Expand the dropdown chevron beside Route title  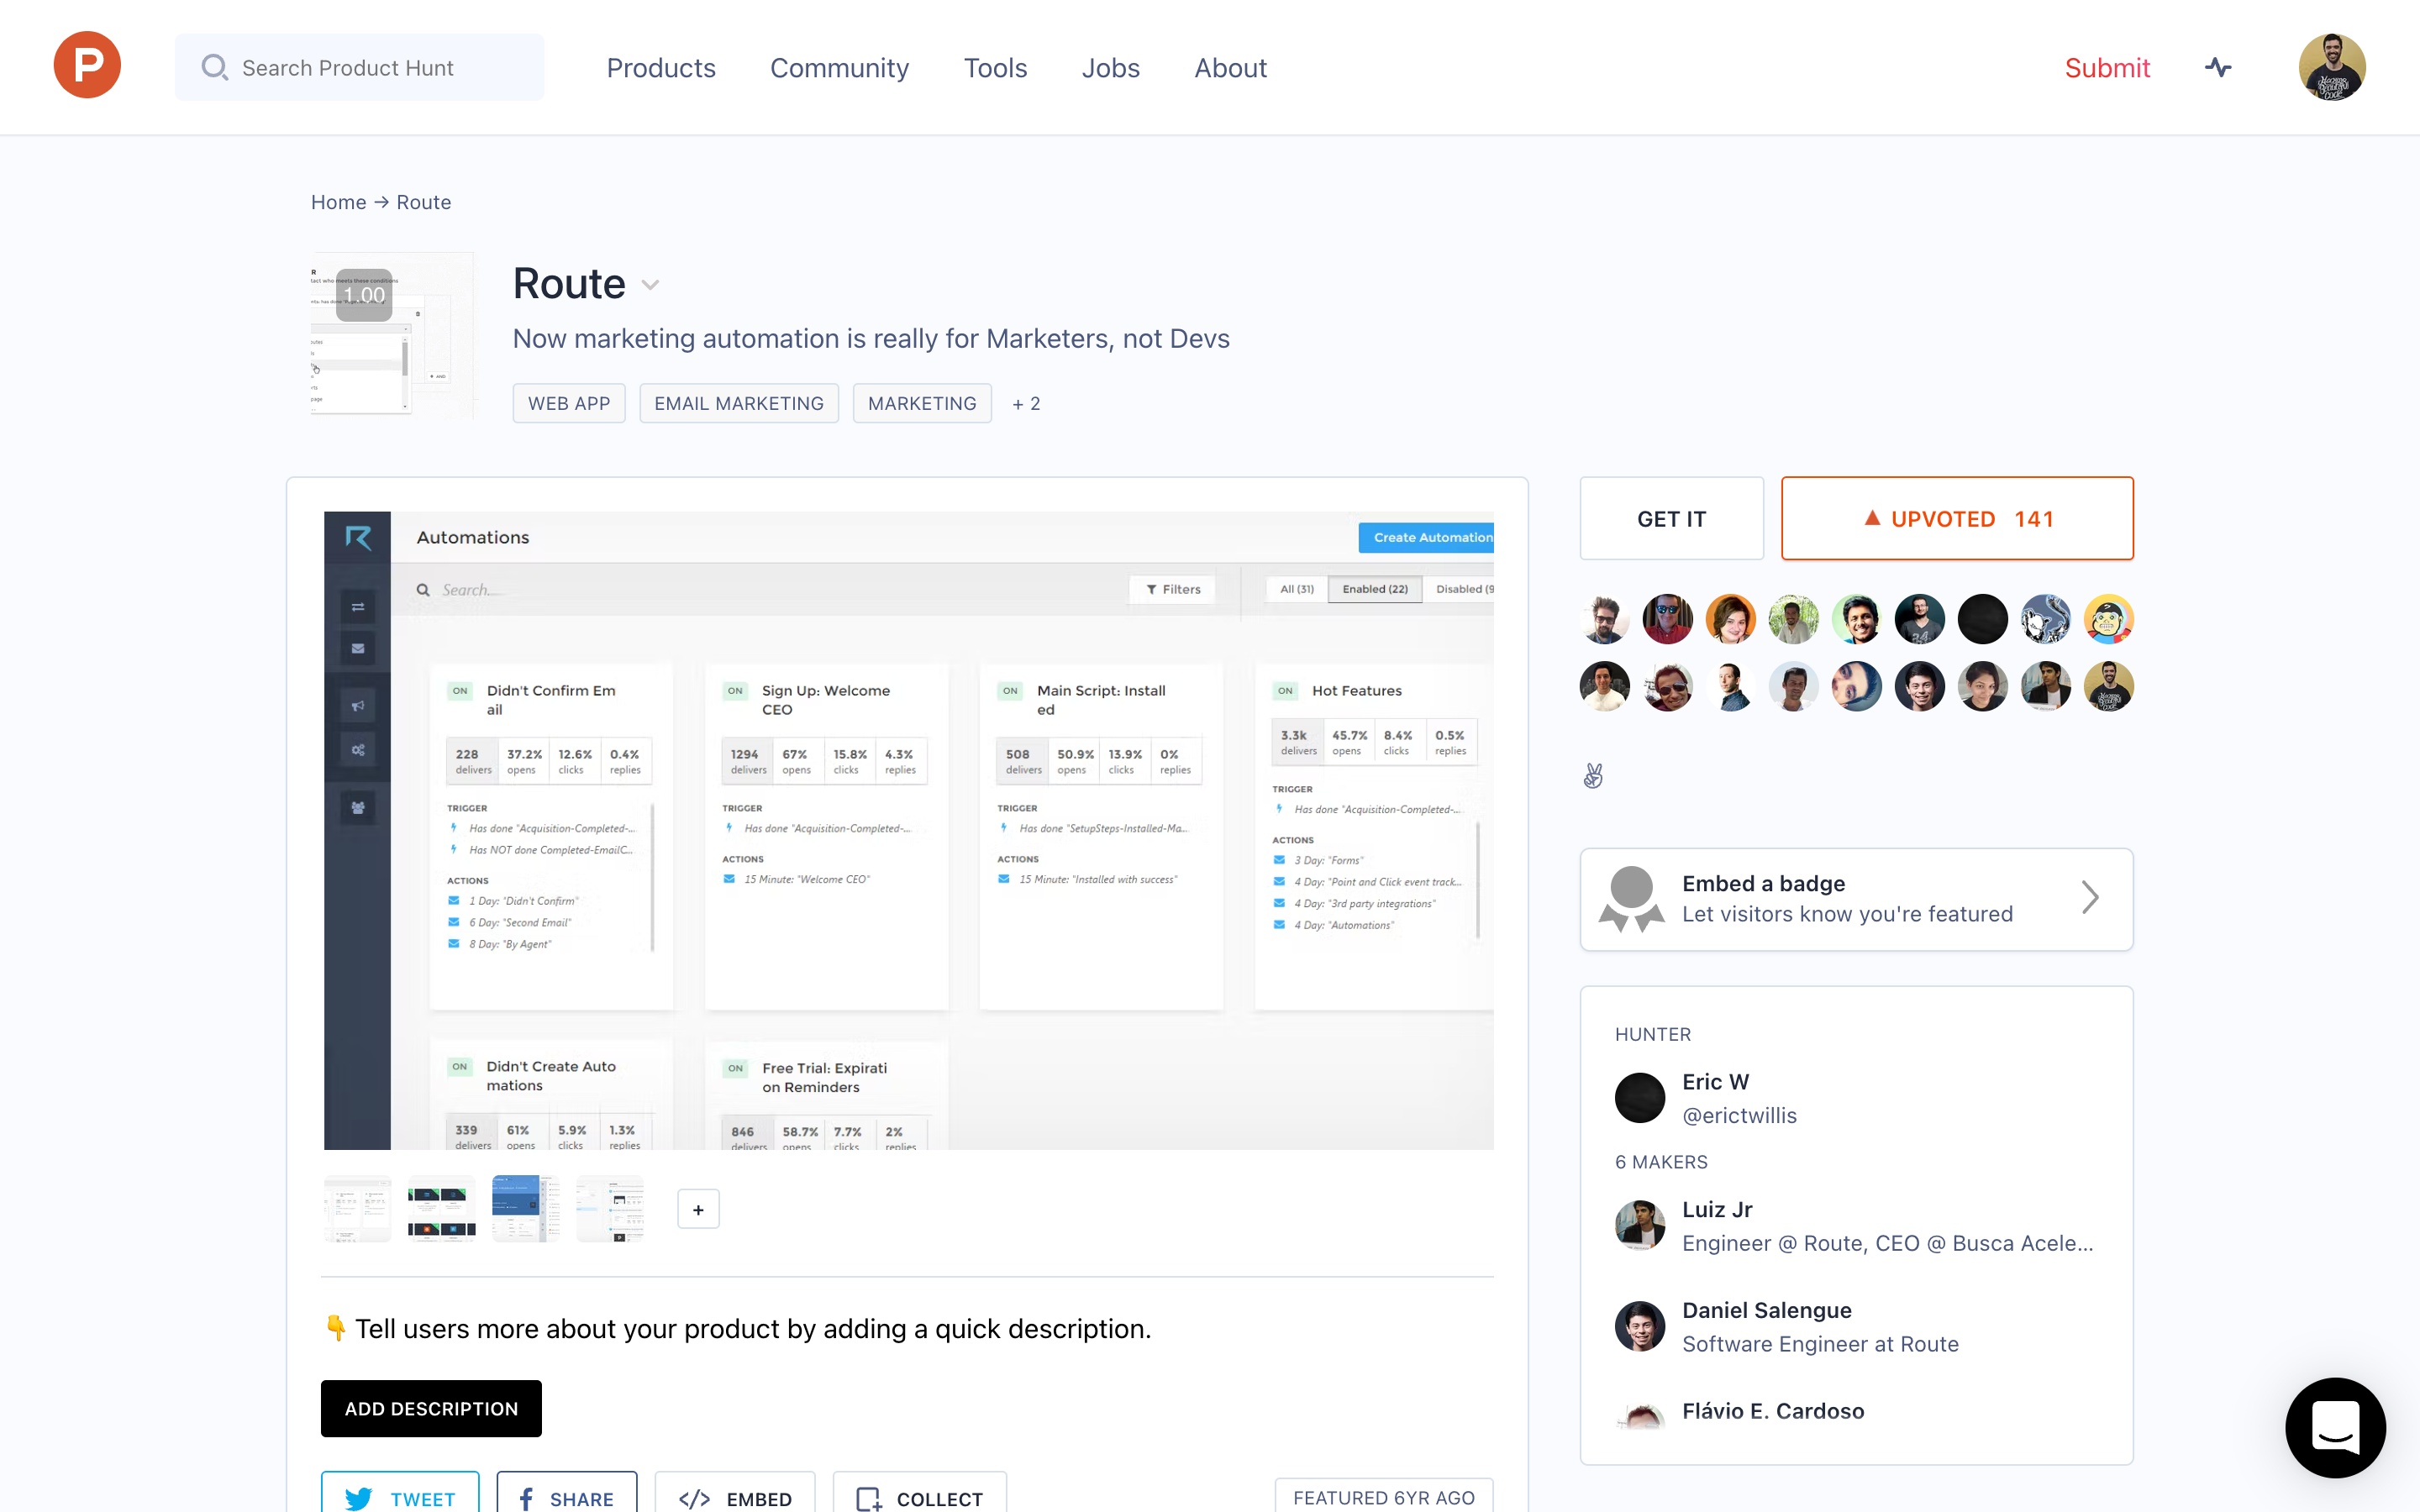(650, 285)
